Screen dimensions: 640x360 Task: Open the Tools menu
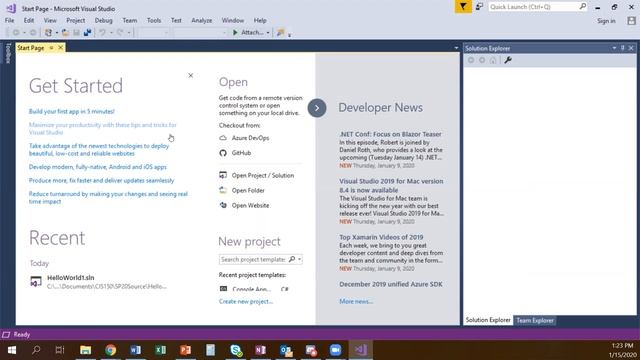tap(154, 20)
